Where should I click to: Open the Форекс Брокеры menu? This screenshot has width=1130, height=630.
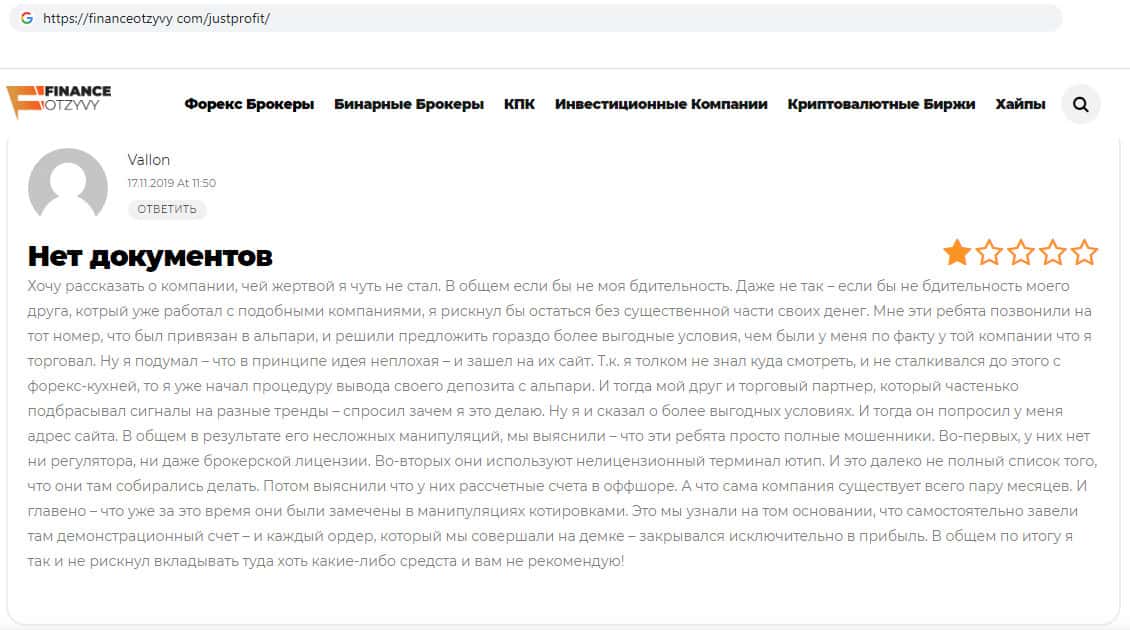tap(249, 104)
